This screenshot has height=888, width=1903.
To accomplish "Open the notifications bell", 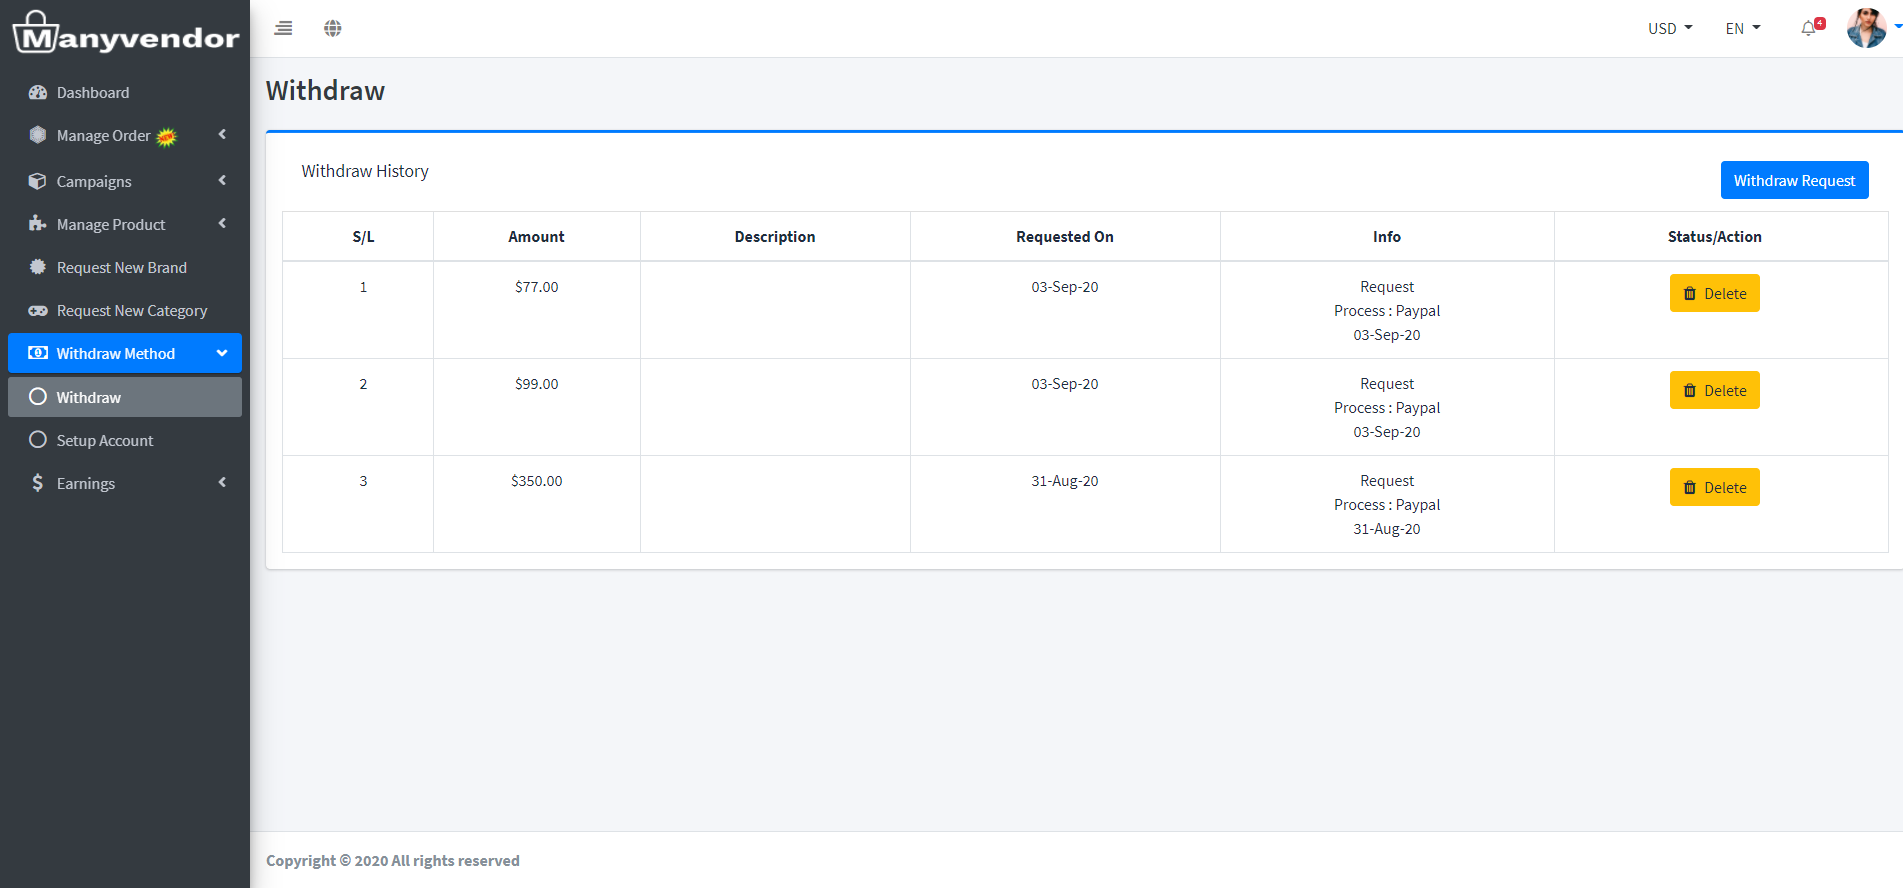I will tap(1809, 28).
